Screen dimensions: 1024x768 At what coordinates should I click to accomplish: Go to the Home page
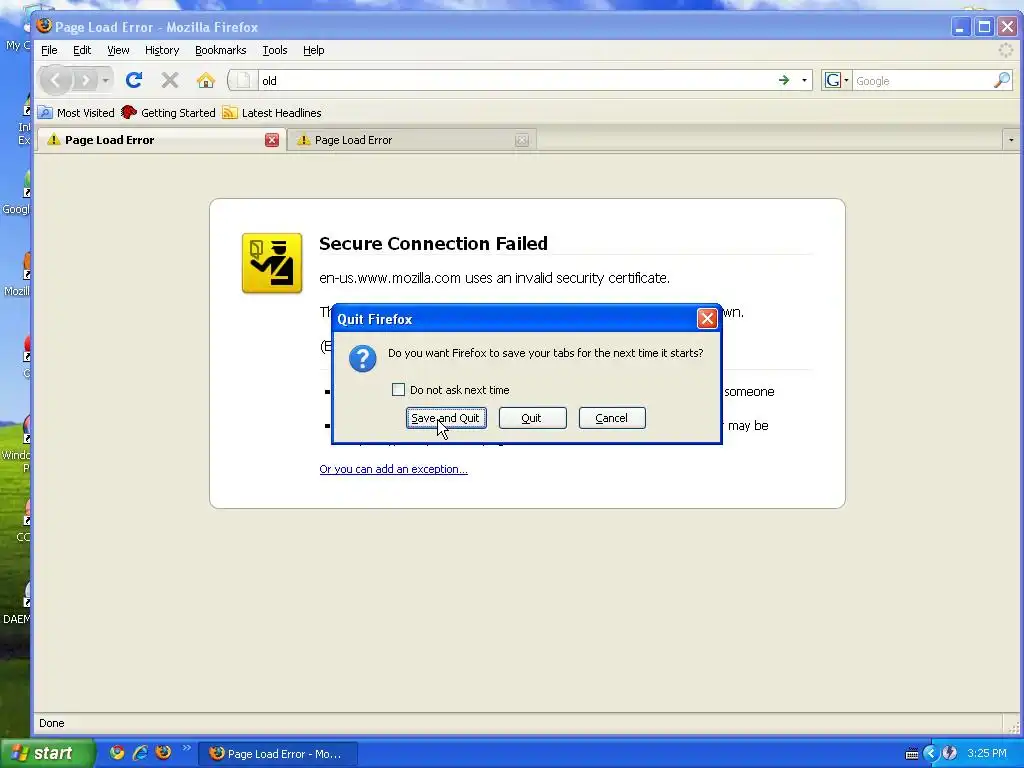click(x=206, y=80)
